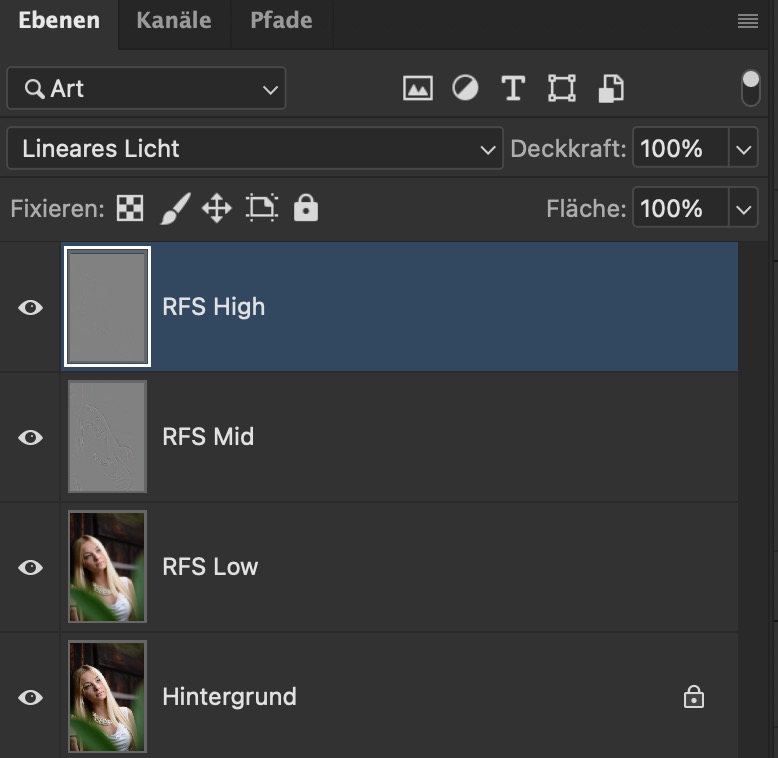Open the layers panel options menu
The image size is (778, 758).
(x=748, y=21)
